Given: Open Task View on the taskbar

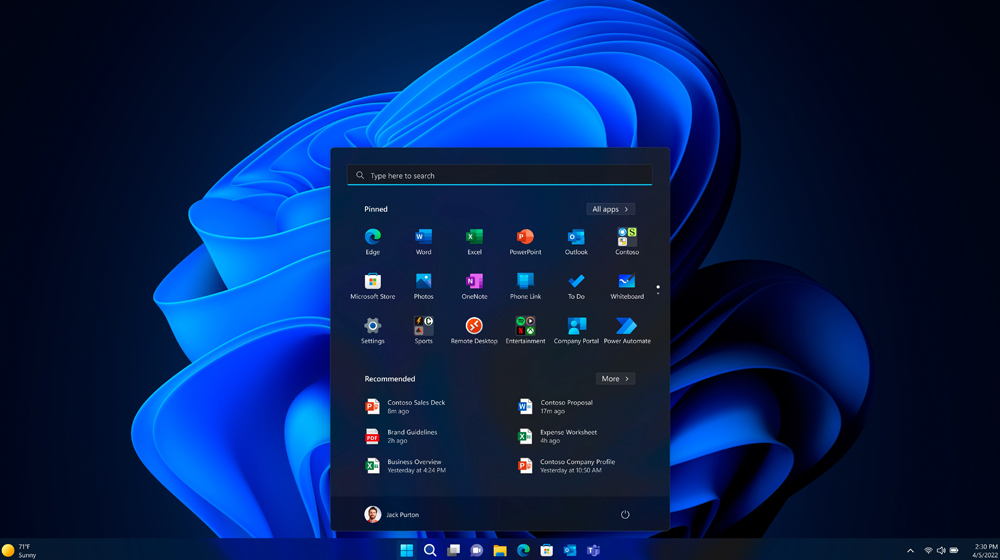Looking at the screenshot, I should [453, 550].
